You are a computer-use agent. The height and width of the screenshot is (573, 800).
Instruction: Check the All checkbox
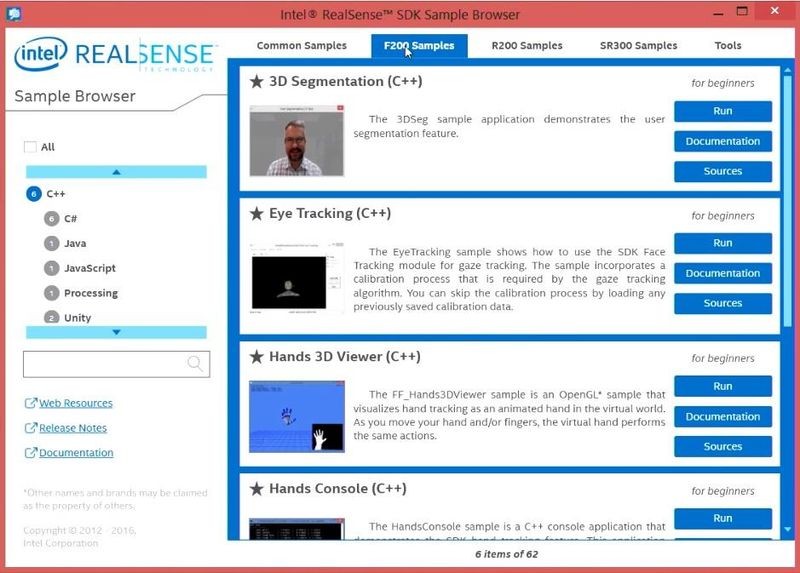pos(30,147)
